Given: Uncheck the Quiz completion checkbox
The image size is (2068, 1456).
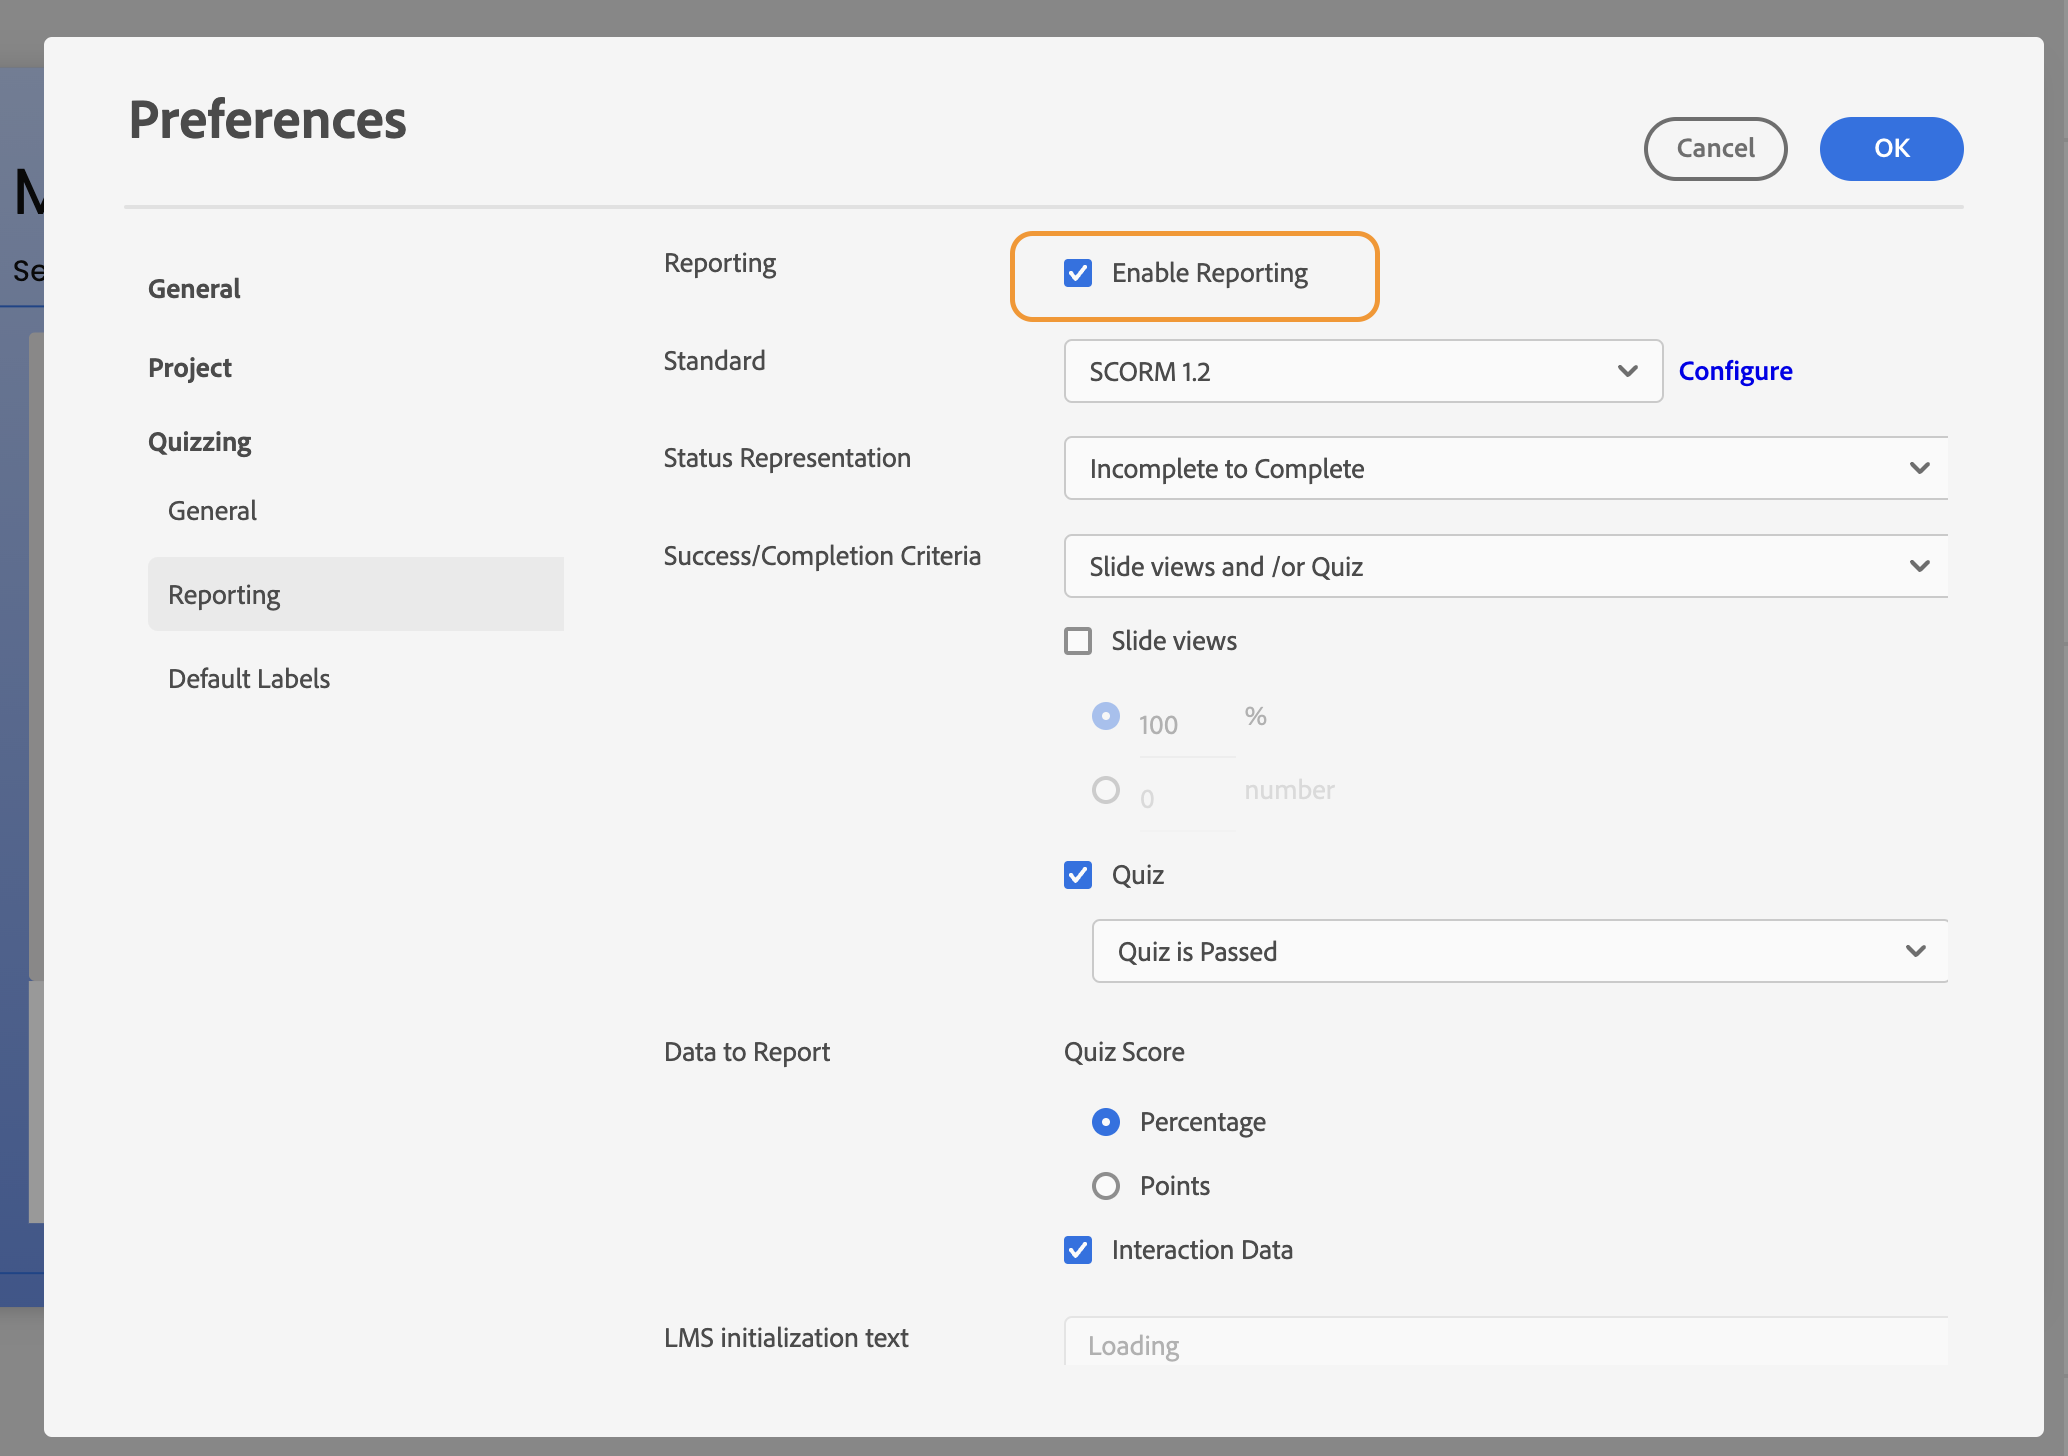Looking at the screenshot, I should click(x=1077, y=875).
